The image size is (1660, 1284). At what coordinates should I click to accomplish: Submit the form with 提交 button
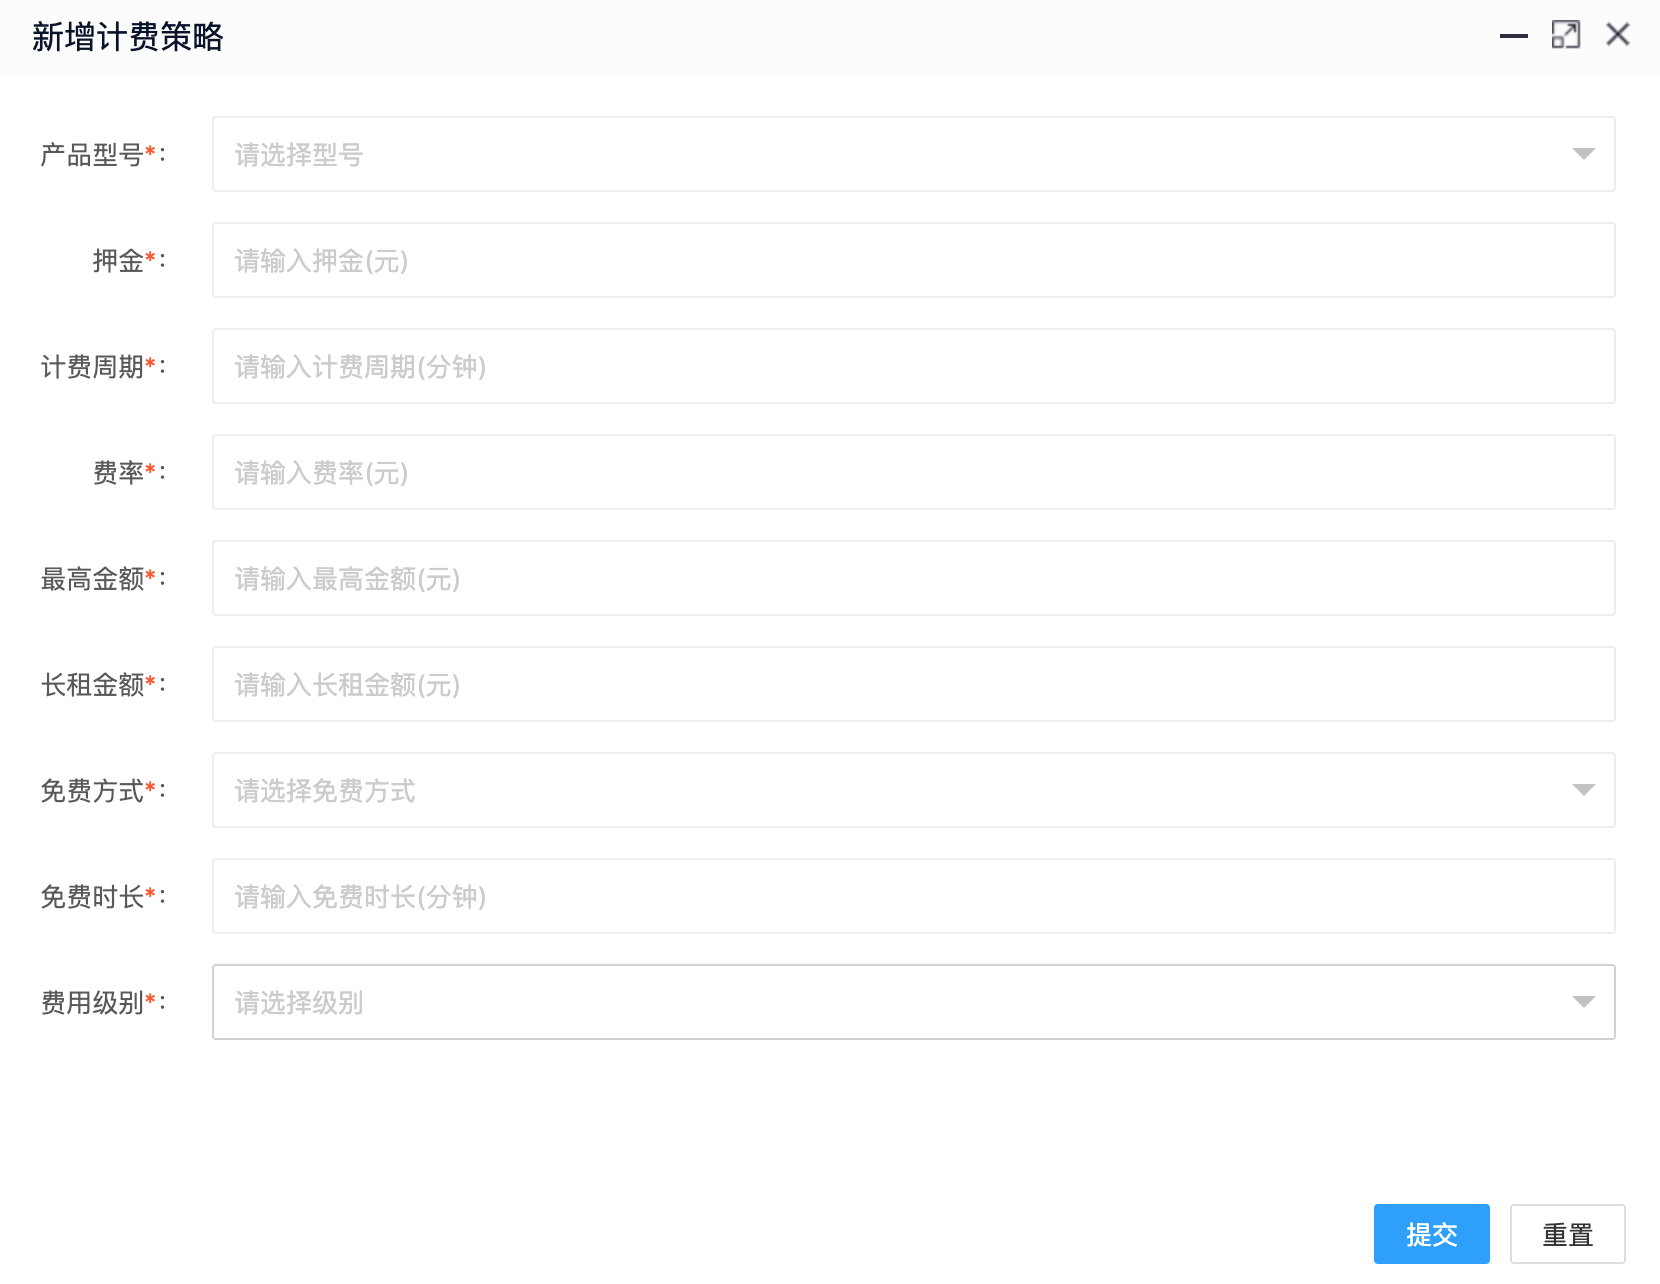pyautogui.click(x=1431, y=1234)
